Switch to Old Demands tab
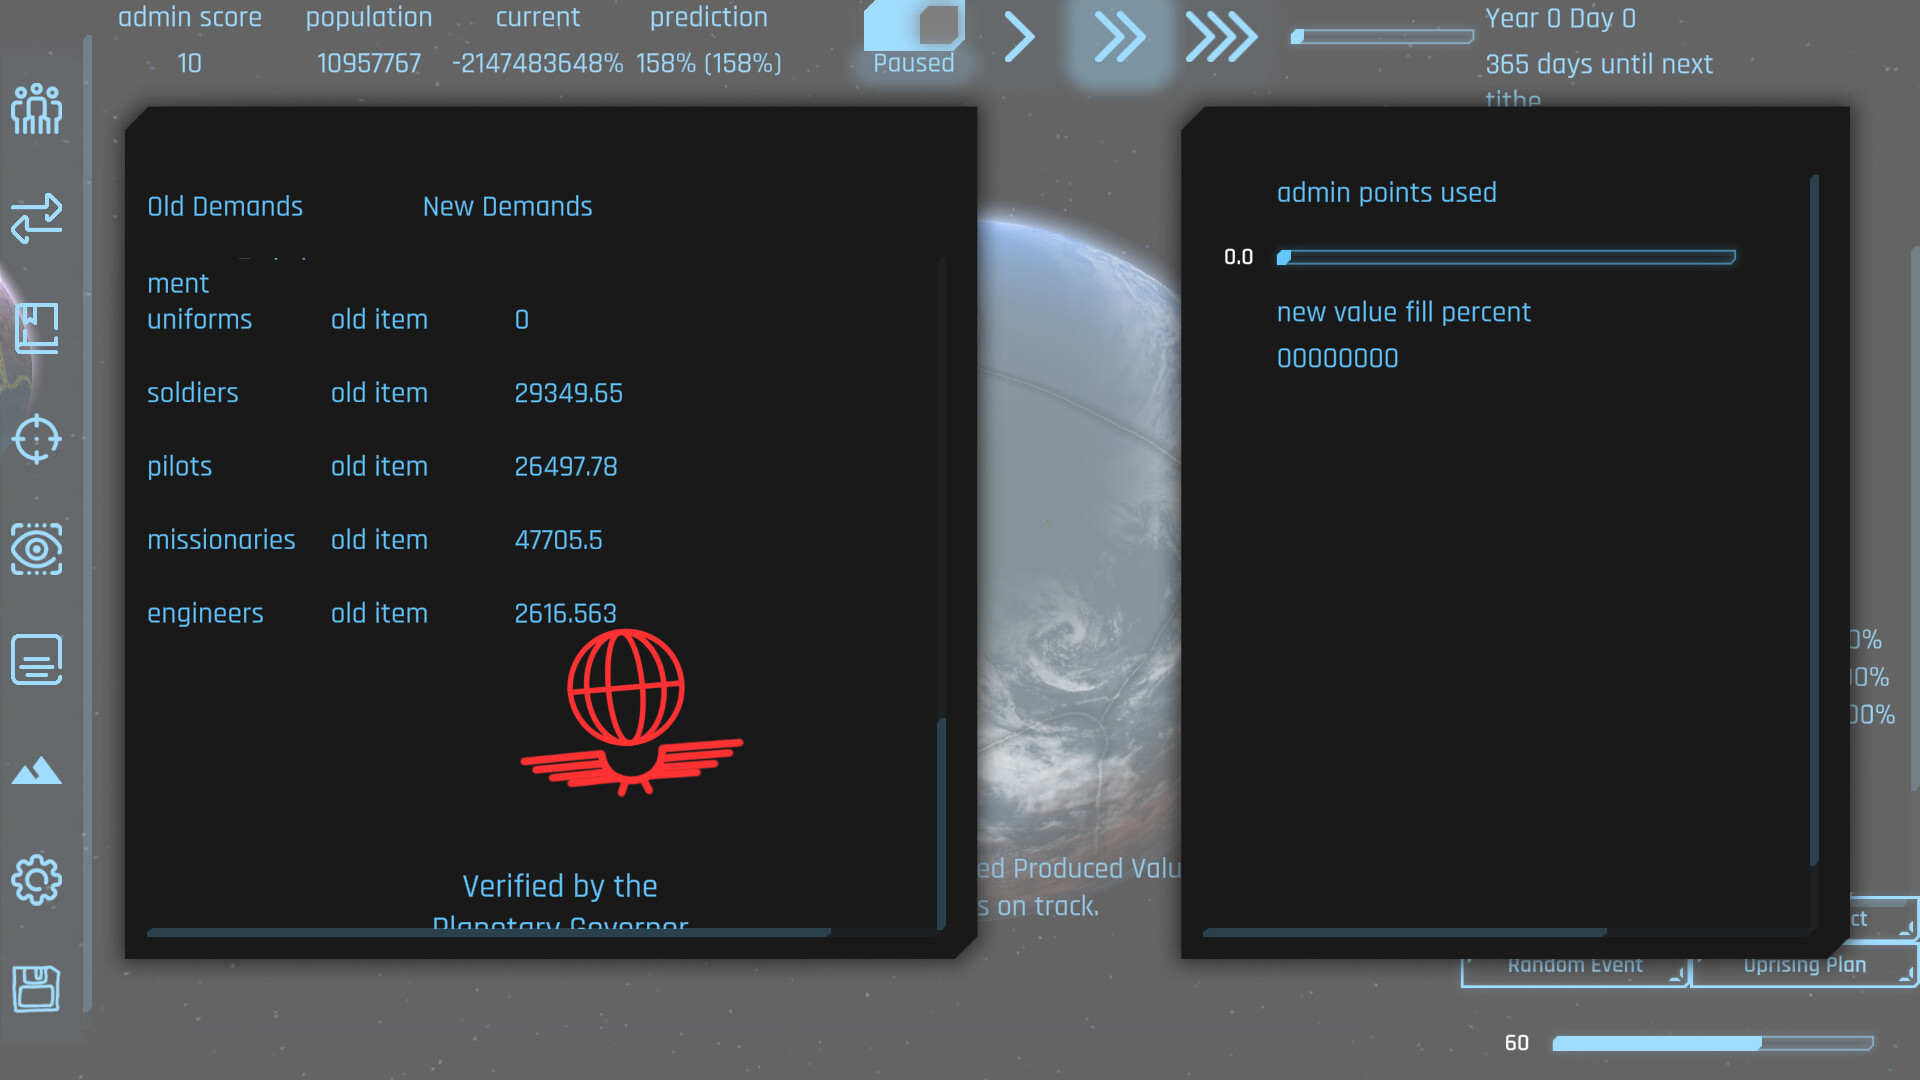 225,206
